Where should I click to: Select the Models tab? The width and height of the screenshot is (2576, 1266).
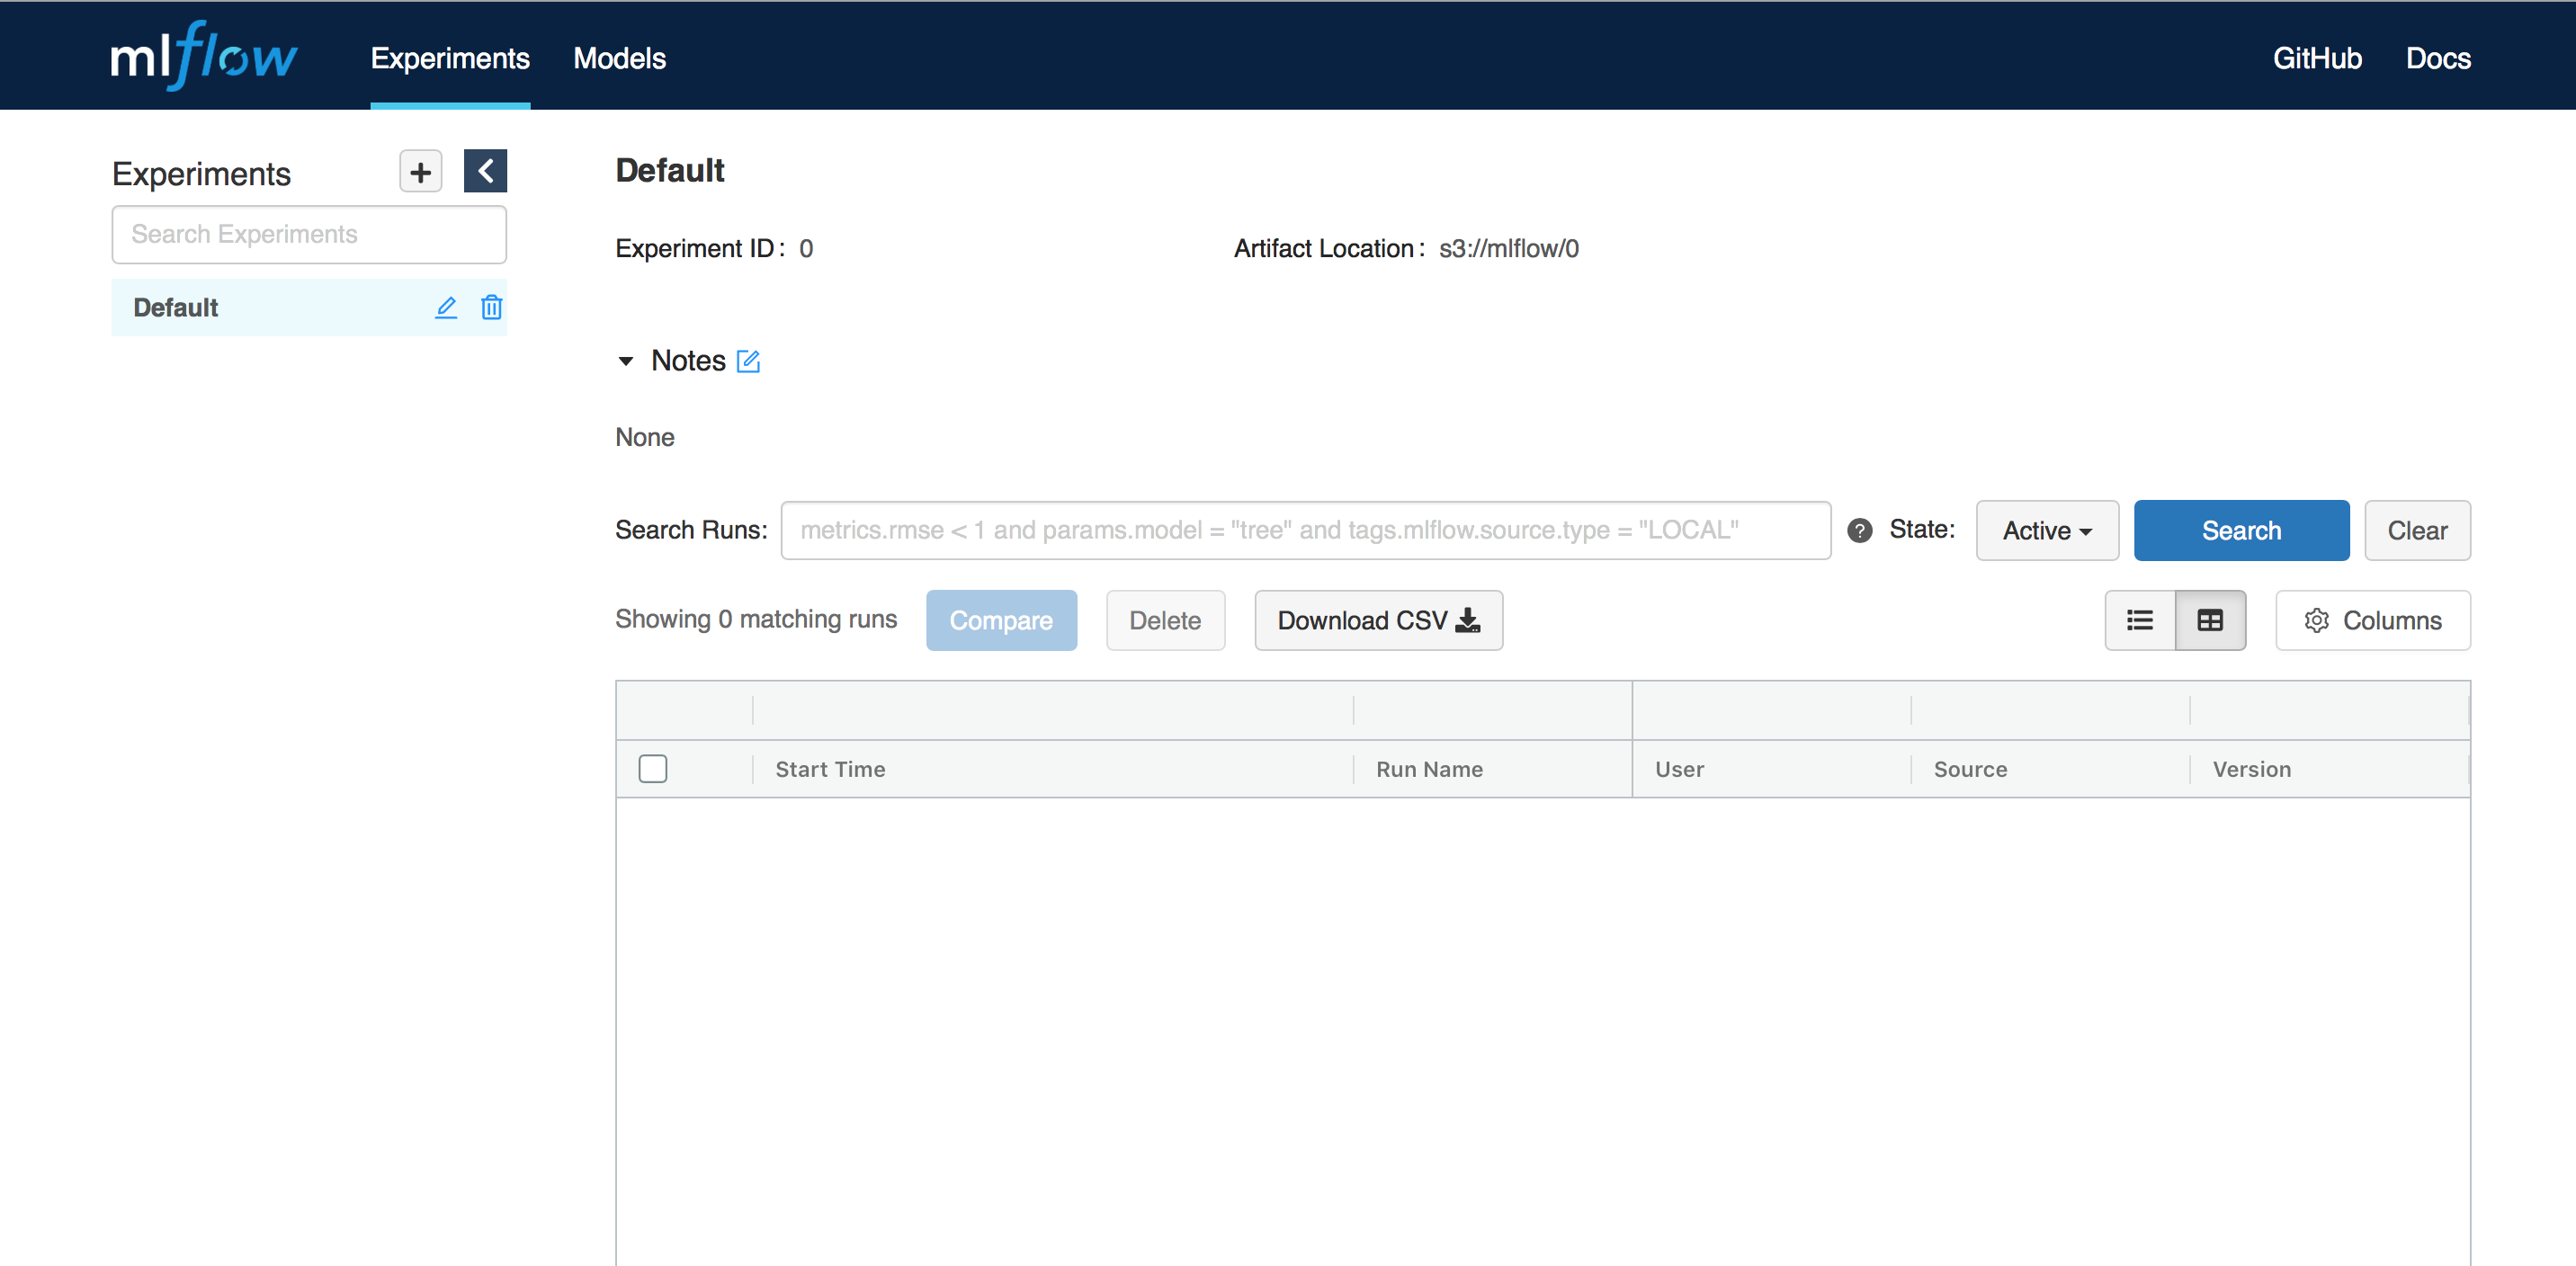click(620, 58)
